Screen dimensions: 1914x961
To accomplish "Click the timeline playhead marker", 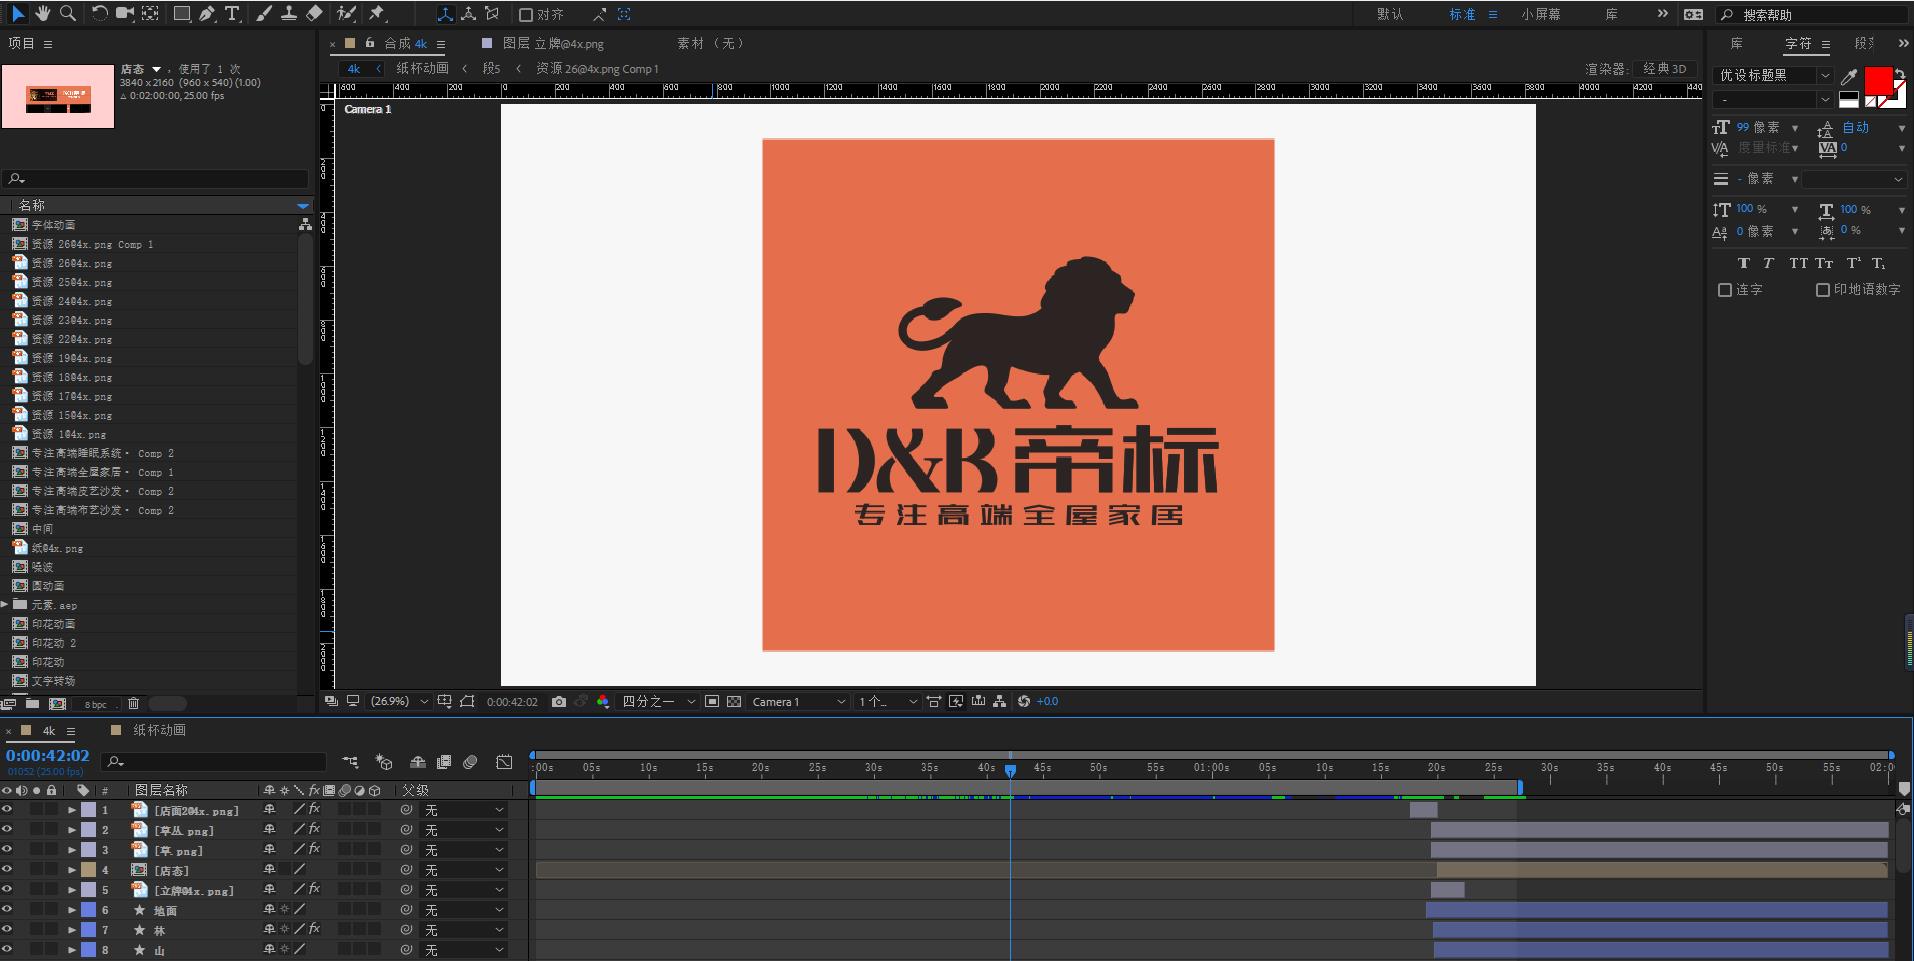I will pos(1010,770).
